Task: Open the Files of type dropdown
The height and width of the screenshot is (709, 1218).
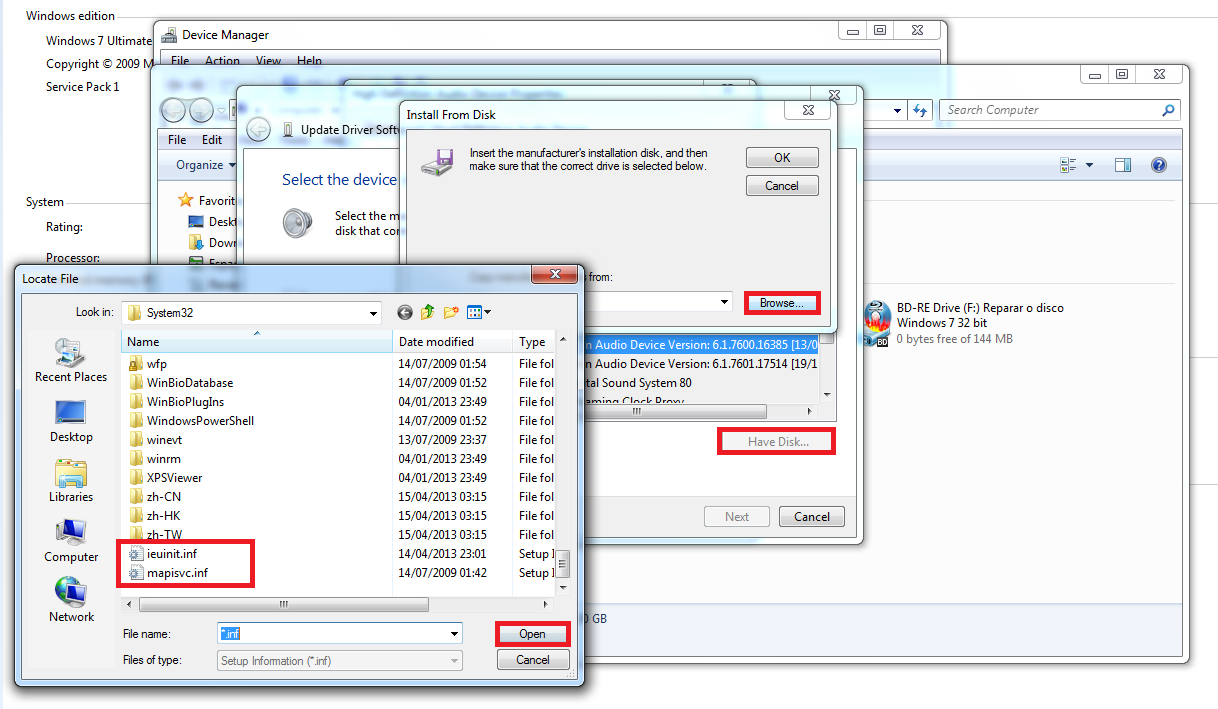Action: tap(454, 661)
